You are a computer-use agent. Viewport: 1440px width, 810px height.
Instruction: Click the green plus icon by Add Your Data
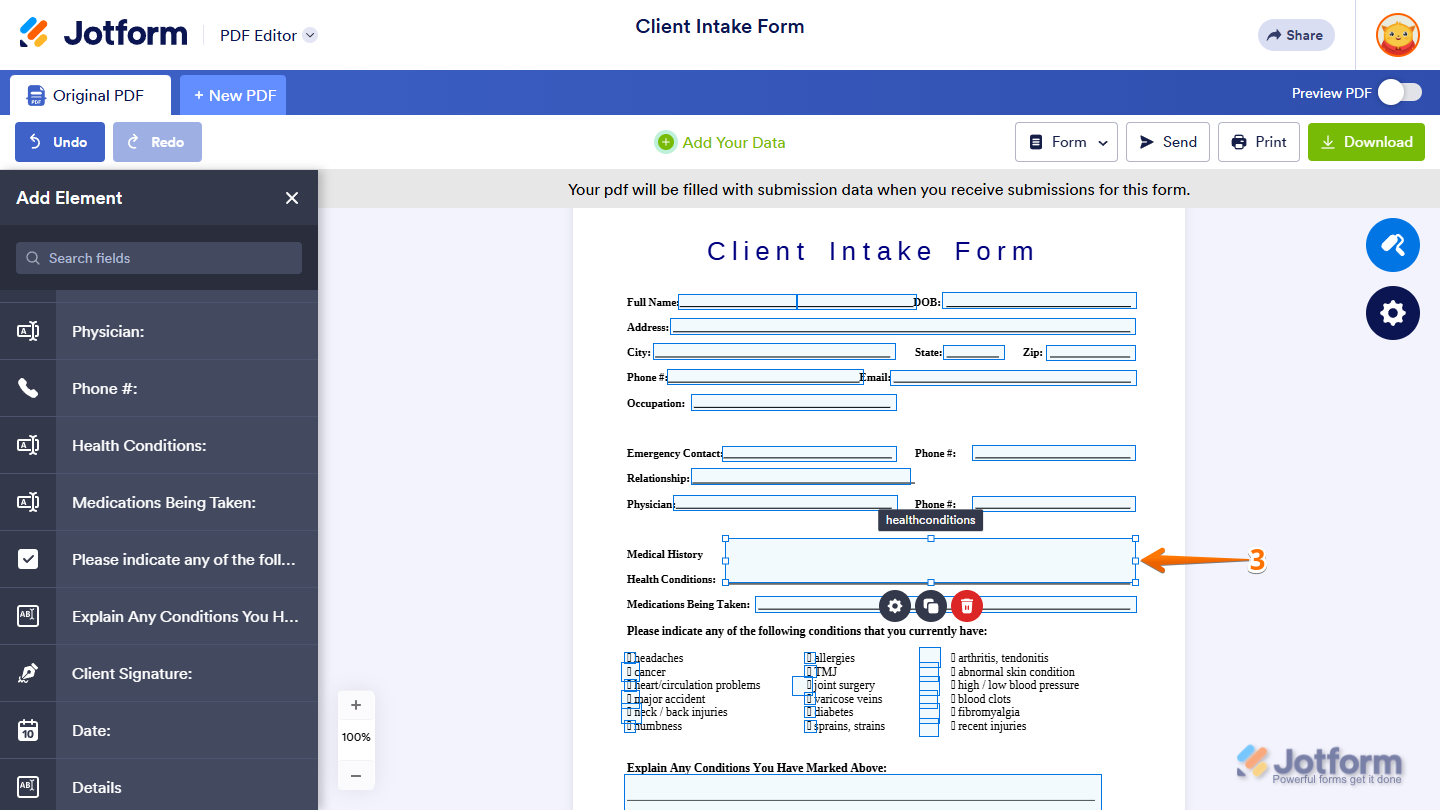[665, 142]
